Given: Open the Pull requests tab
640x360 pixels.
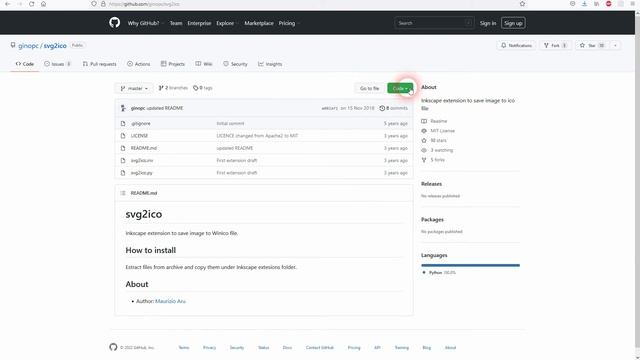Looking at the screenshot, I should click(x=99, y=64).
